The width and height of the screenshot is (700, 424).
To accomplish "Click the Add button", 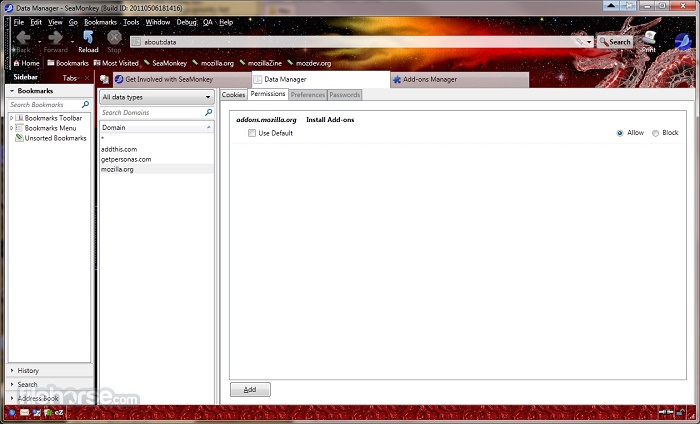I will 250,389.
